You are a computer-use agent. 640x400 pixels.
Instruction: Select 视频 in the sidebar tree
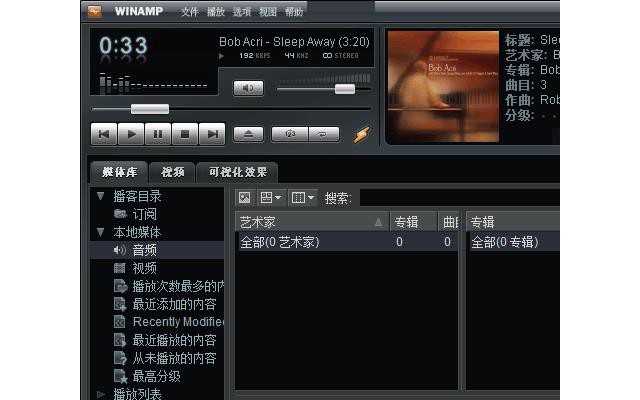click(x=144, y=268)
